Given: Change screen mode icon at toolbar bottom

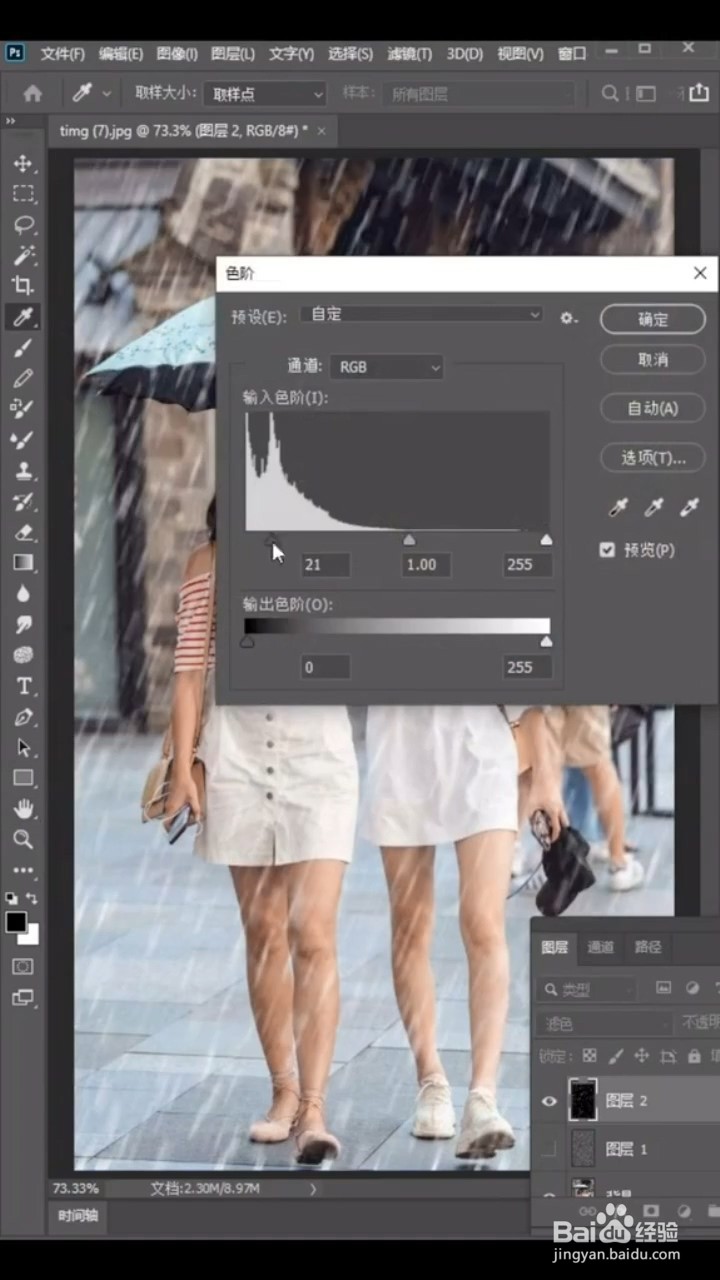Looking at the screenshot, I should coord(23,998).
